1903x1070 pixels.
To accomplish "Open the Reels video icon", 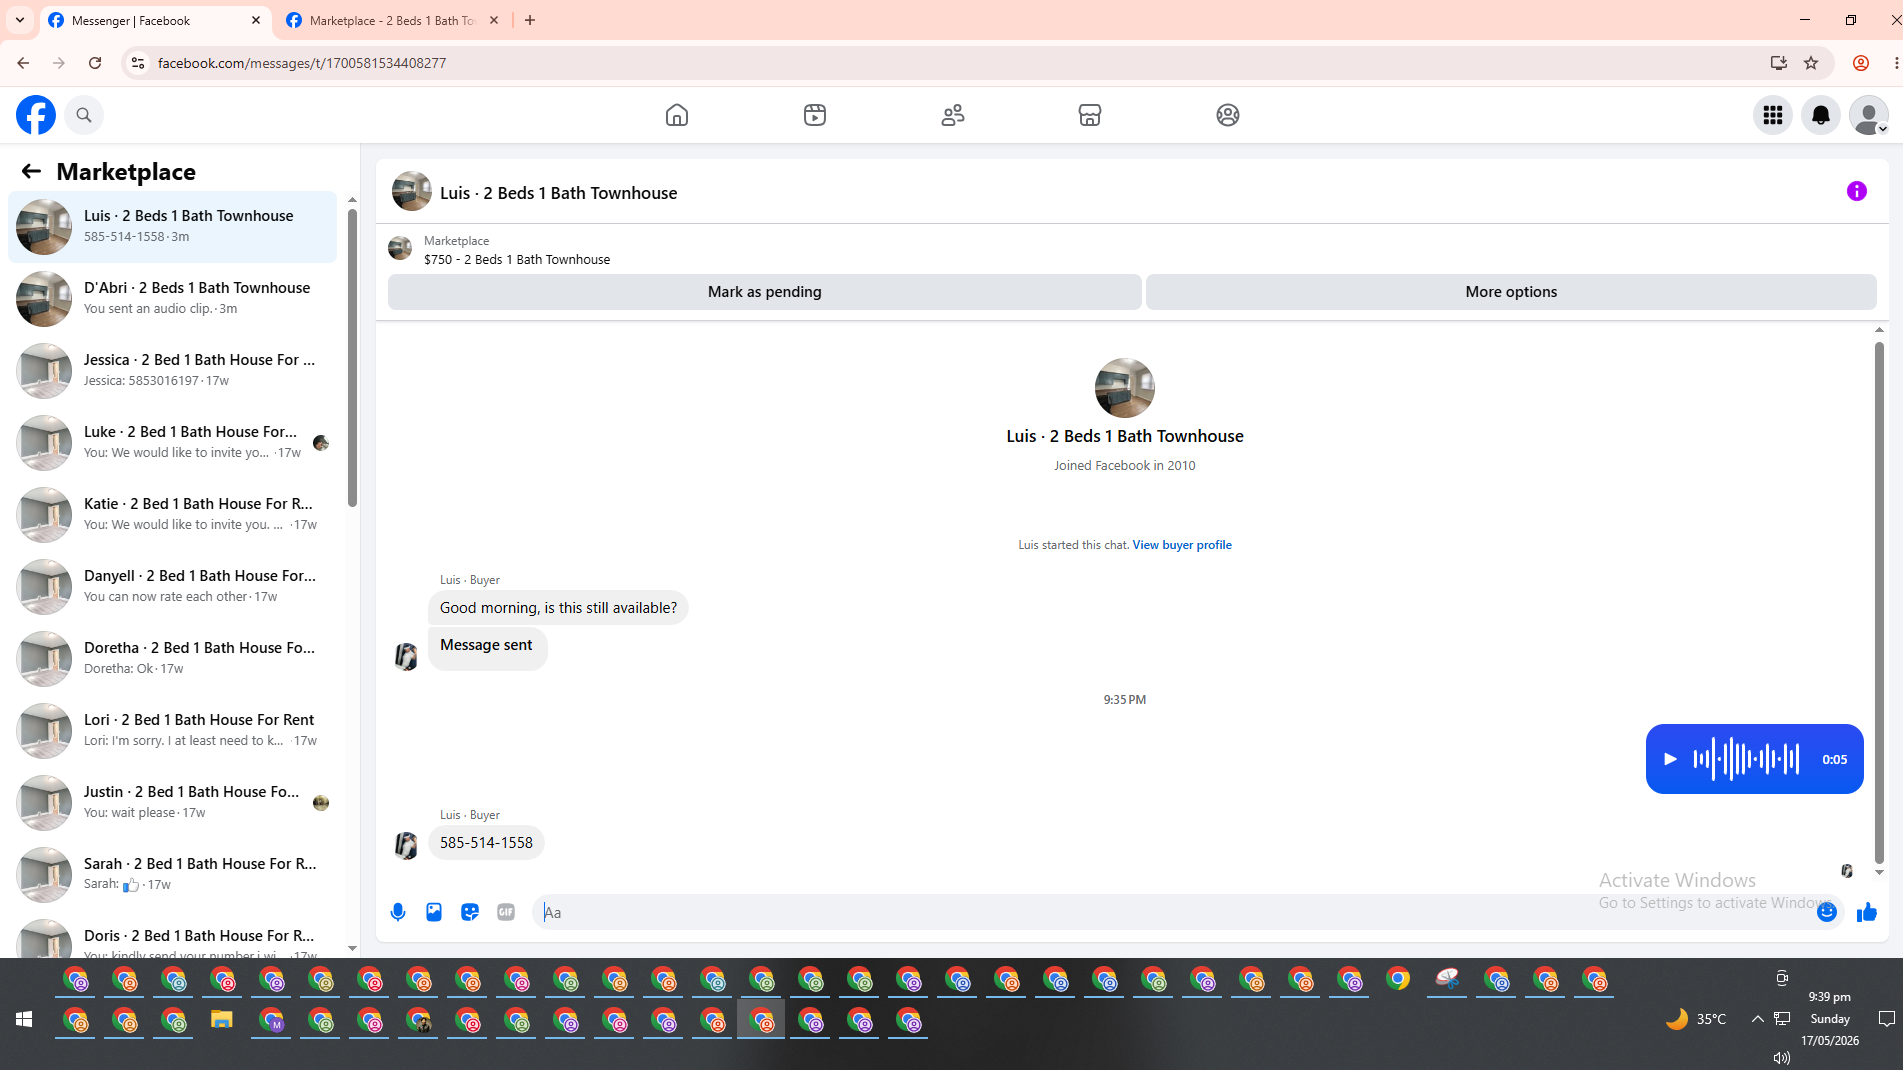I will [x=815, y=115].
